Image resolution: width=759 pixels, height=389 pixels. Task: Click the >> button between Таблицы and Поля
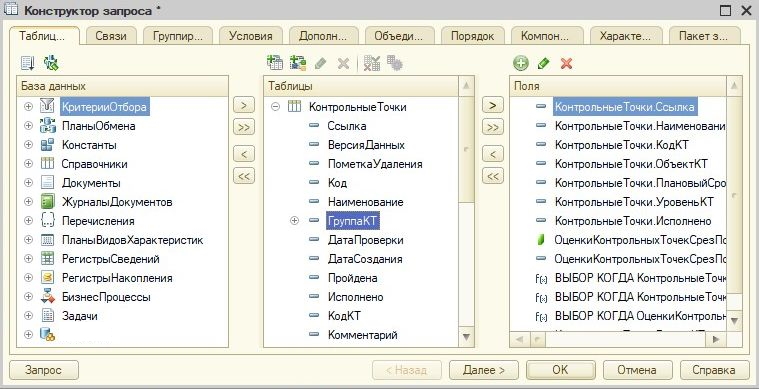[x=493, y=127]
